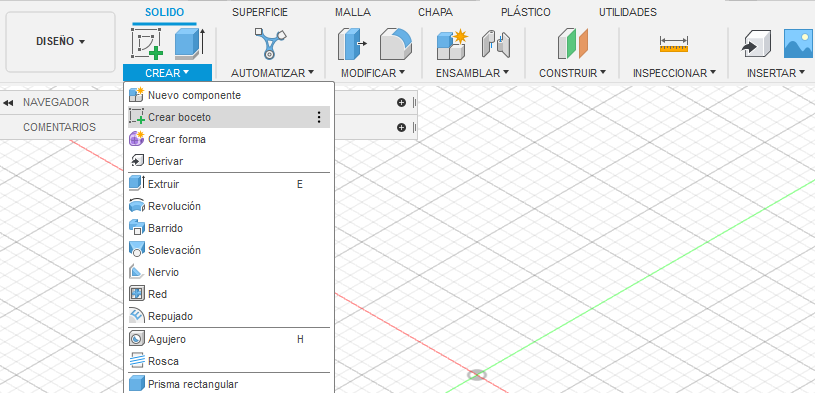Switch to the Solido tab
This screenshot has width=815, height=393.
click(x=164, y=12)
